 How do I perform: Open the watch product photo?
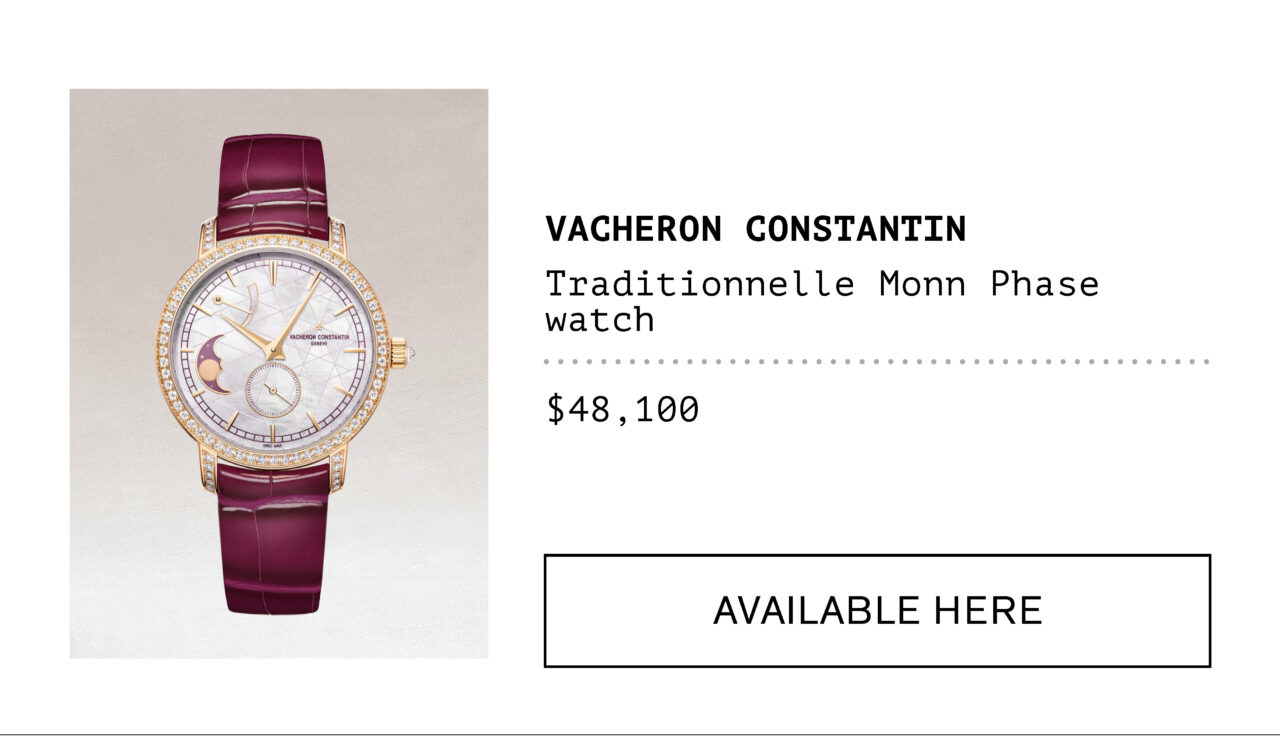click(x=279, y=373)
